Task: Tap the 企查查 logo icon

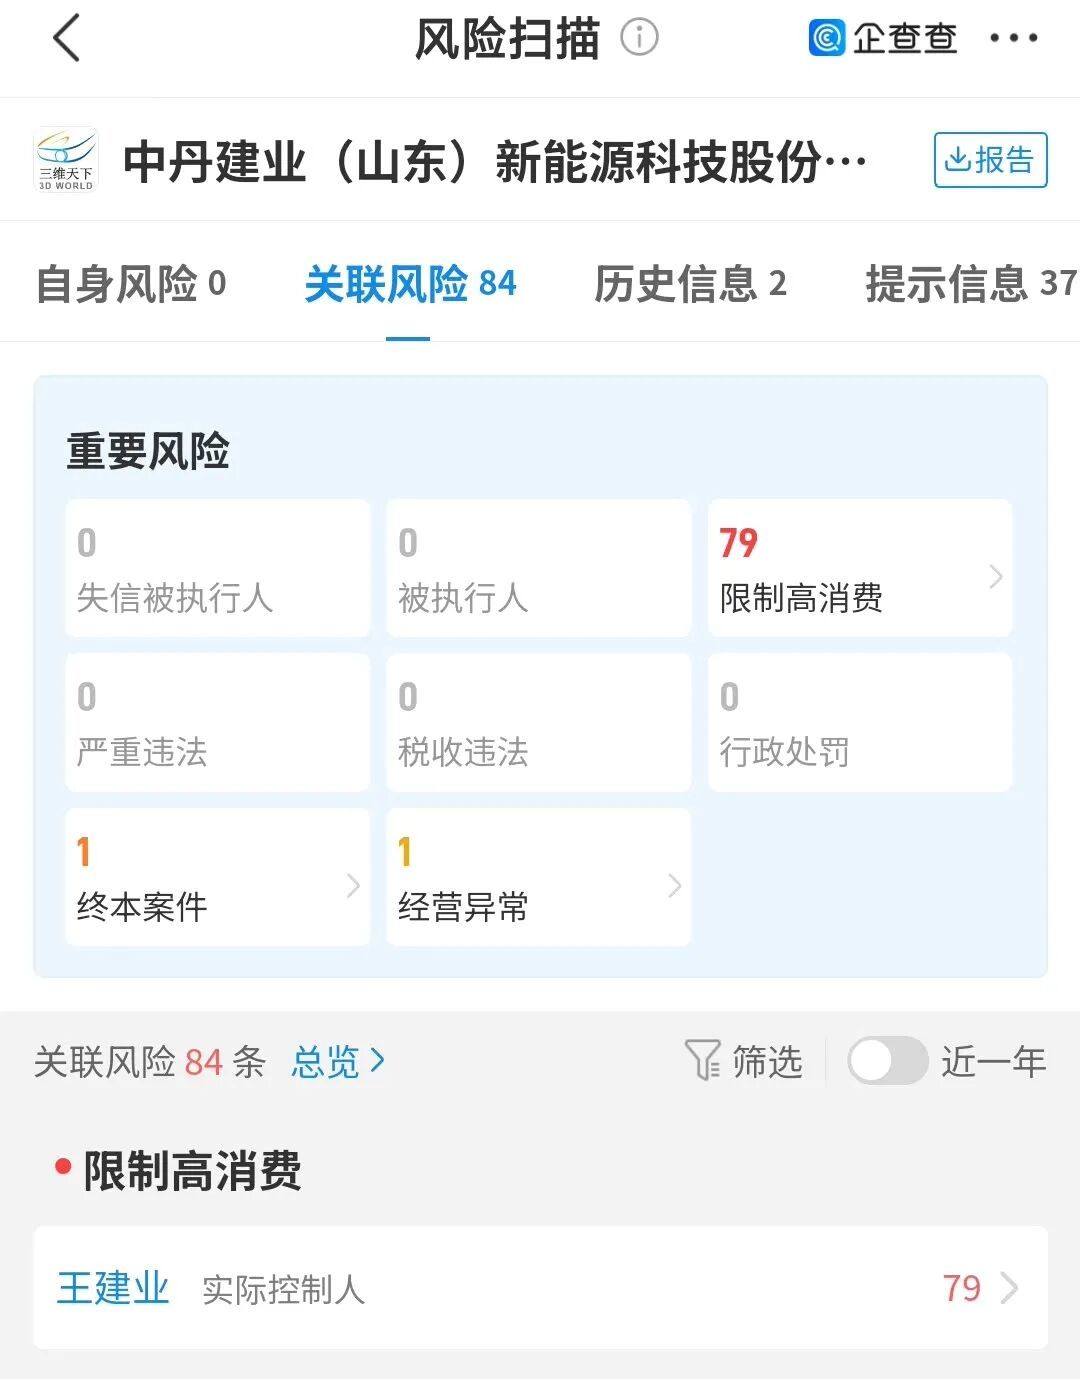Action: pos(826,38)
